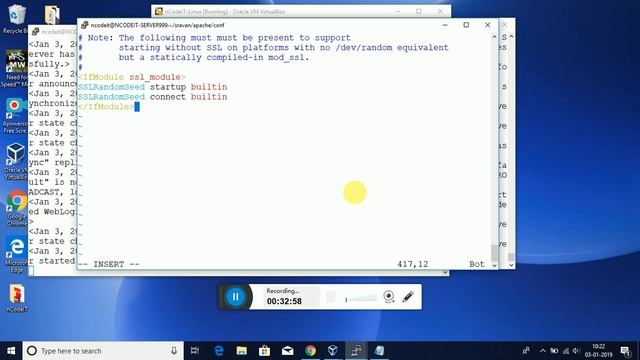Screen dimensions: 640x360
Task: Click the 'Bot' position indicator in vim
Action: pyautogui.click(x=476, y=264)
